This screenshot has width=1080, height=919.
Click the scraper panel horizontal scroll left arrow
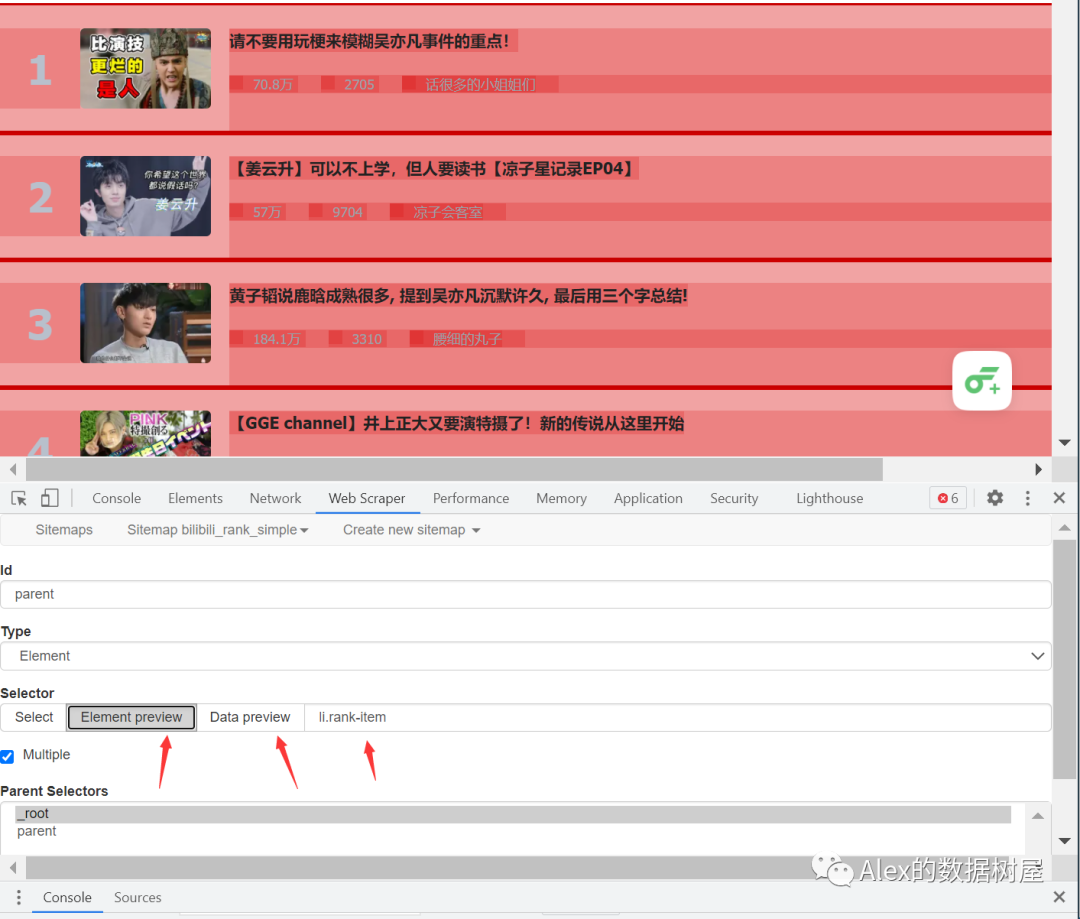pyautogui.click(x=13, y=867)
